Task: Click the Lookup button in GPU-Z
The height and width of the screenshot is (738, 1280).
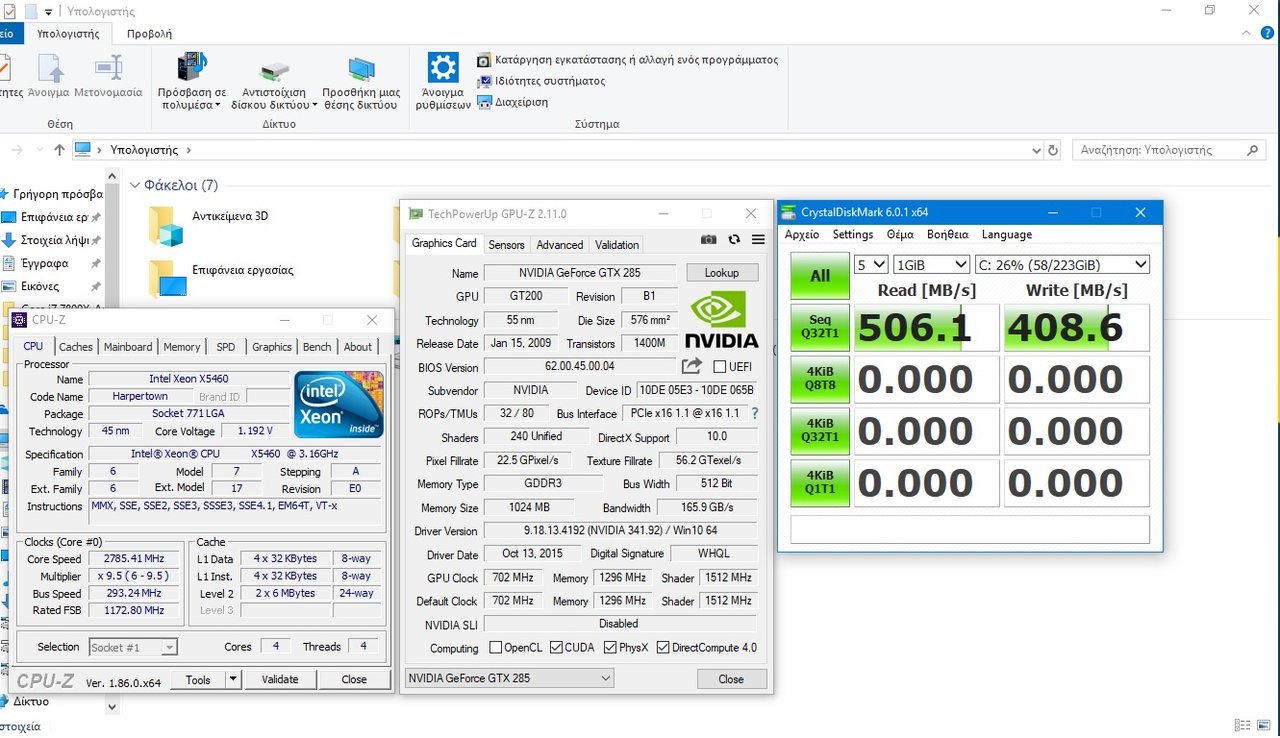Action: [x=721, y=273]
